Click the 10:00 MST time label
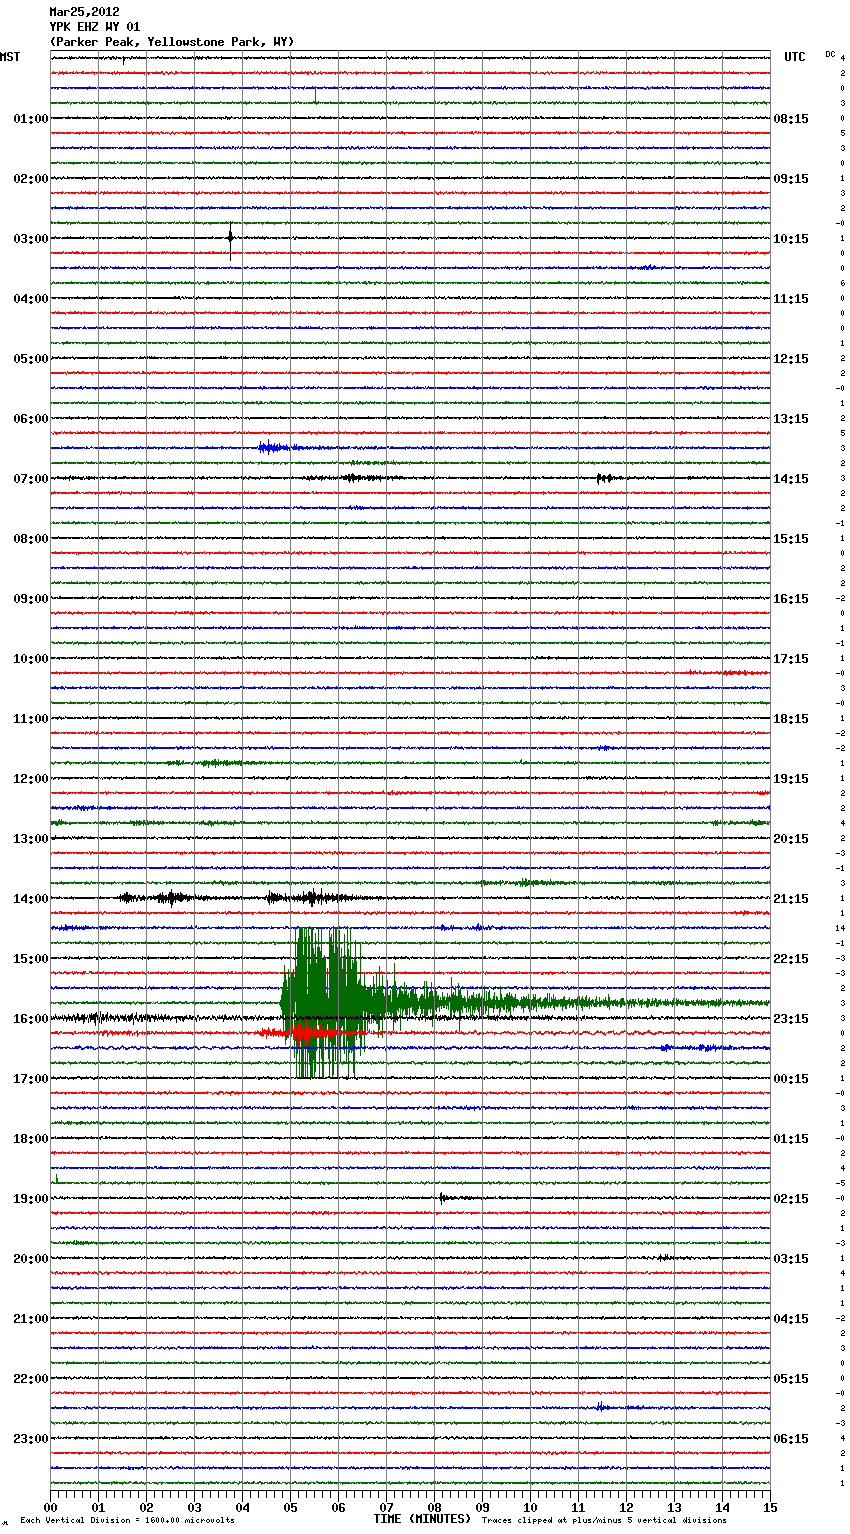 coord(31,659)
